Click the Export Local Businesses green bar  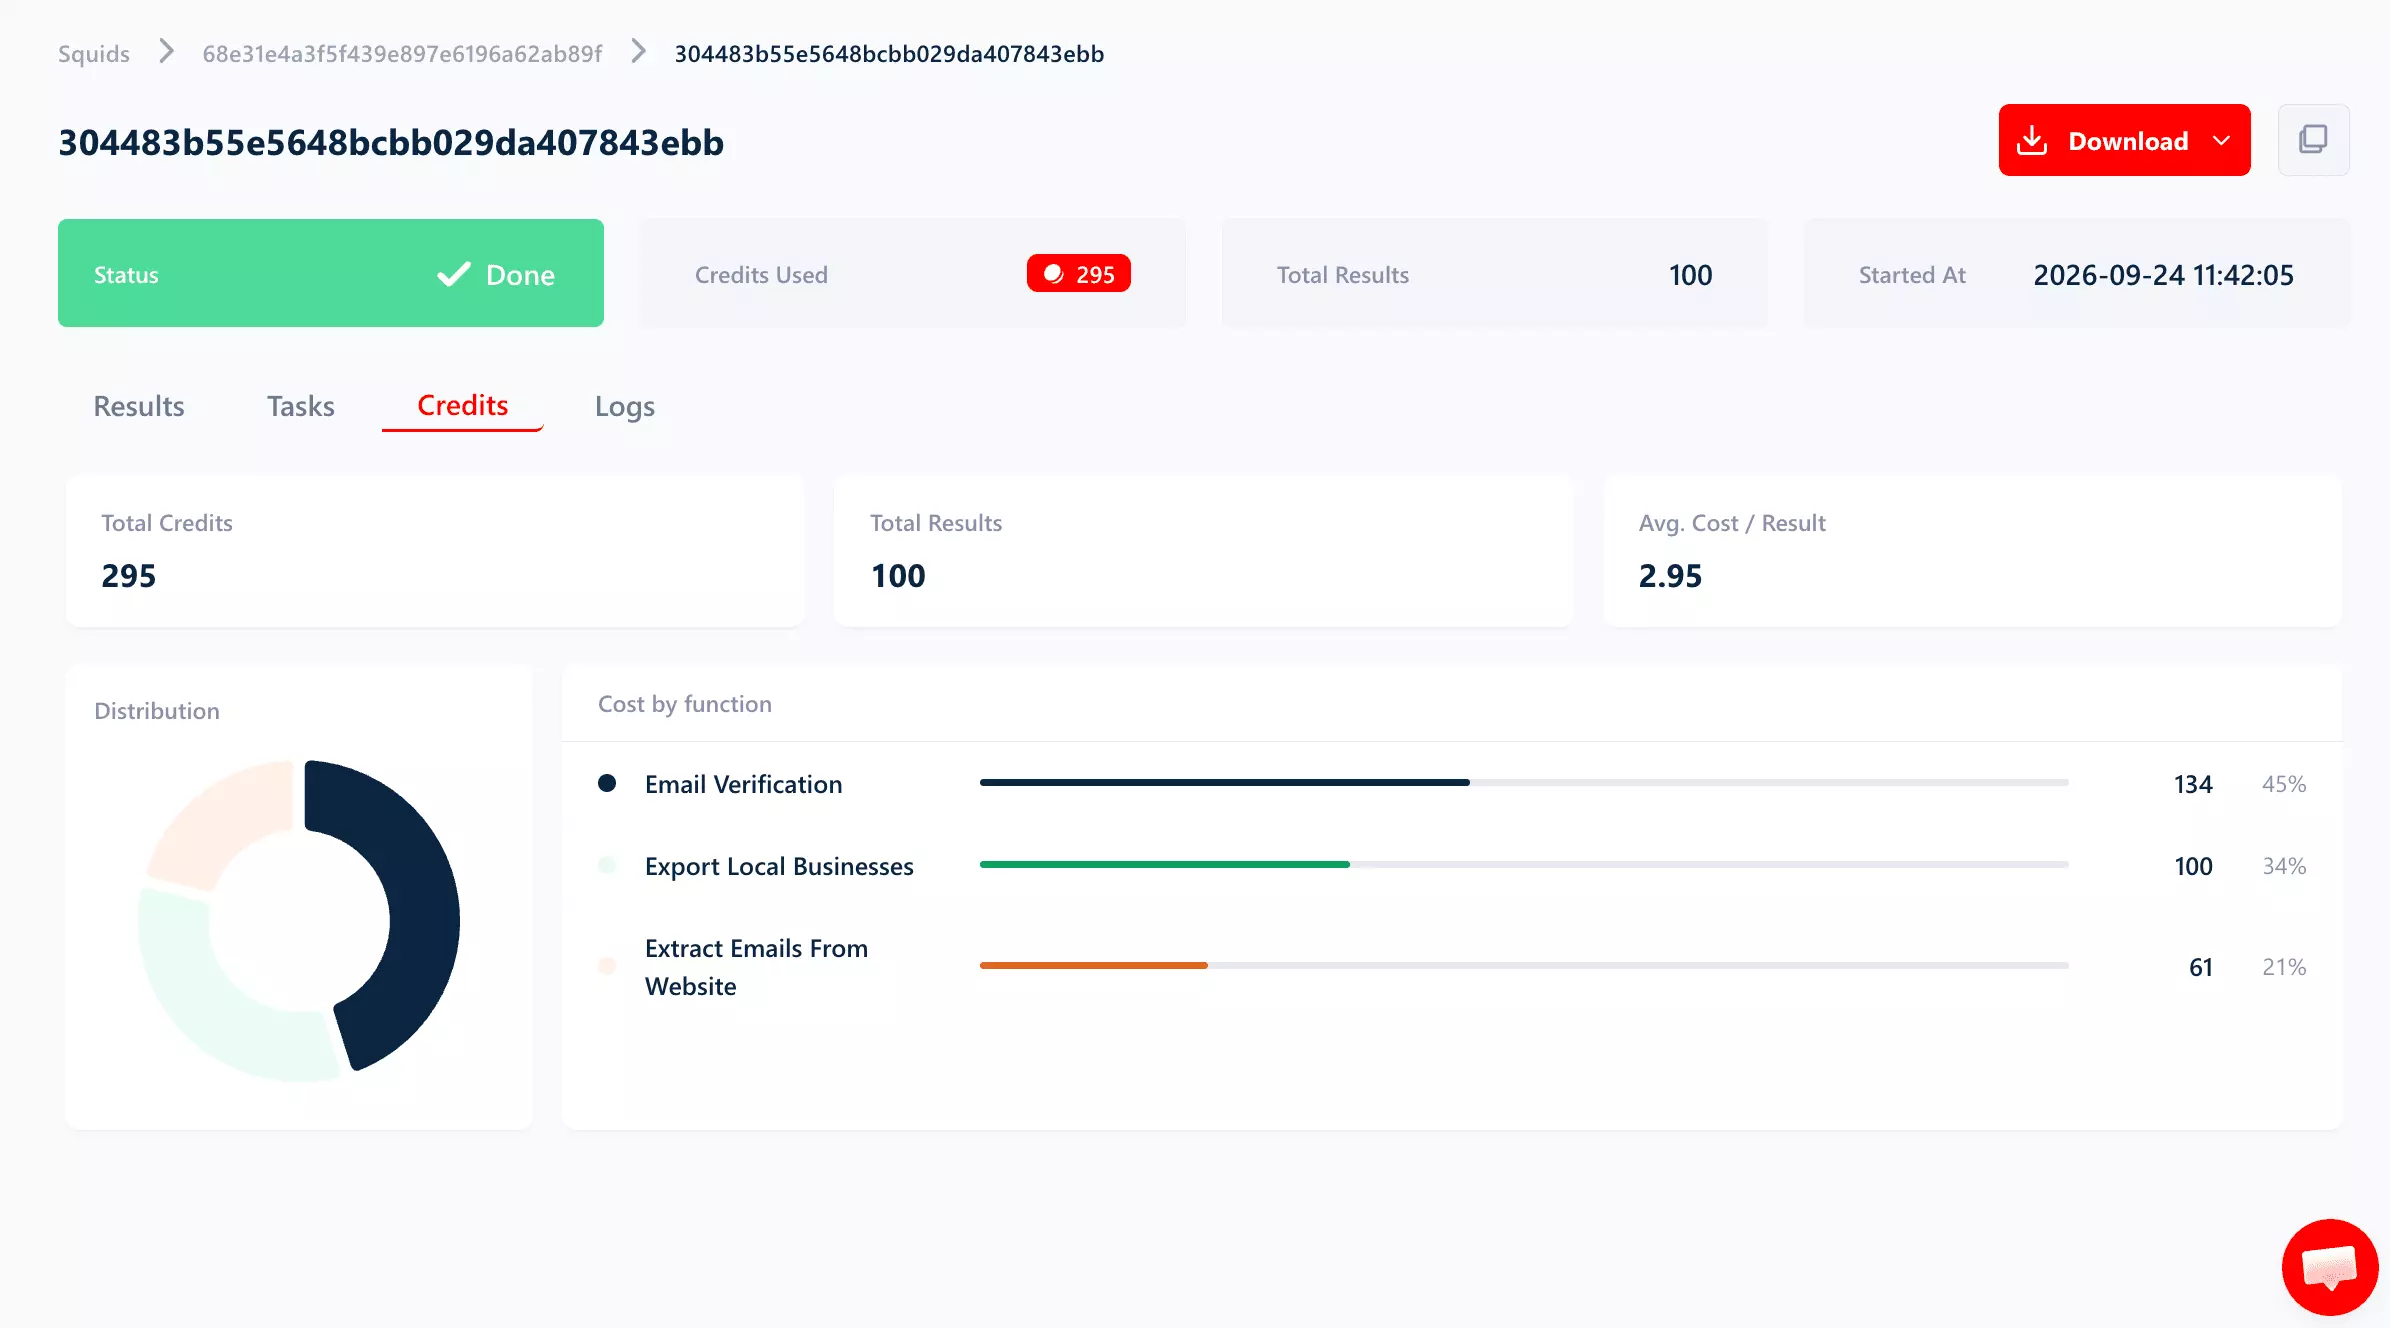(1165, 864)
